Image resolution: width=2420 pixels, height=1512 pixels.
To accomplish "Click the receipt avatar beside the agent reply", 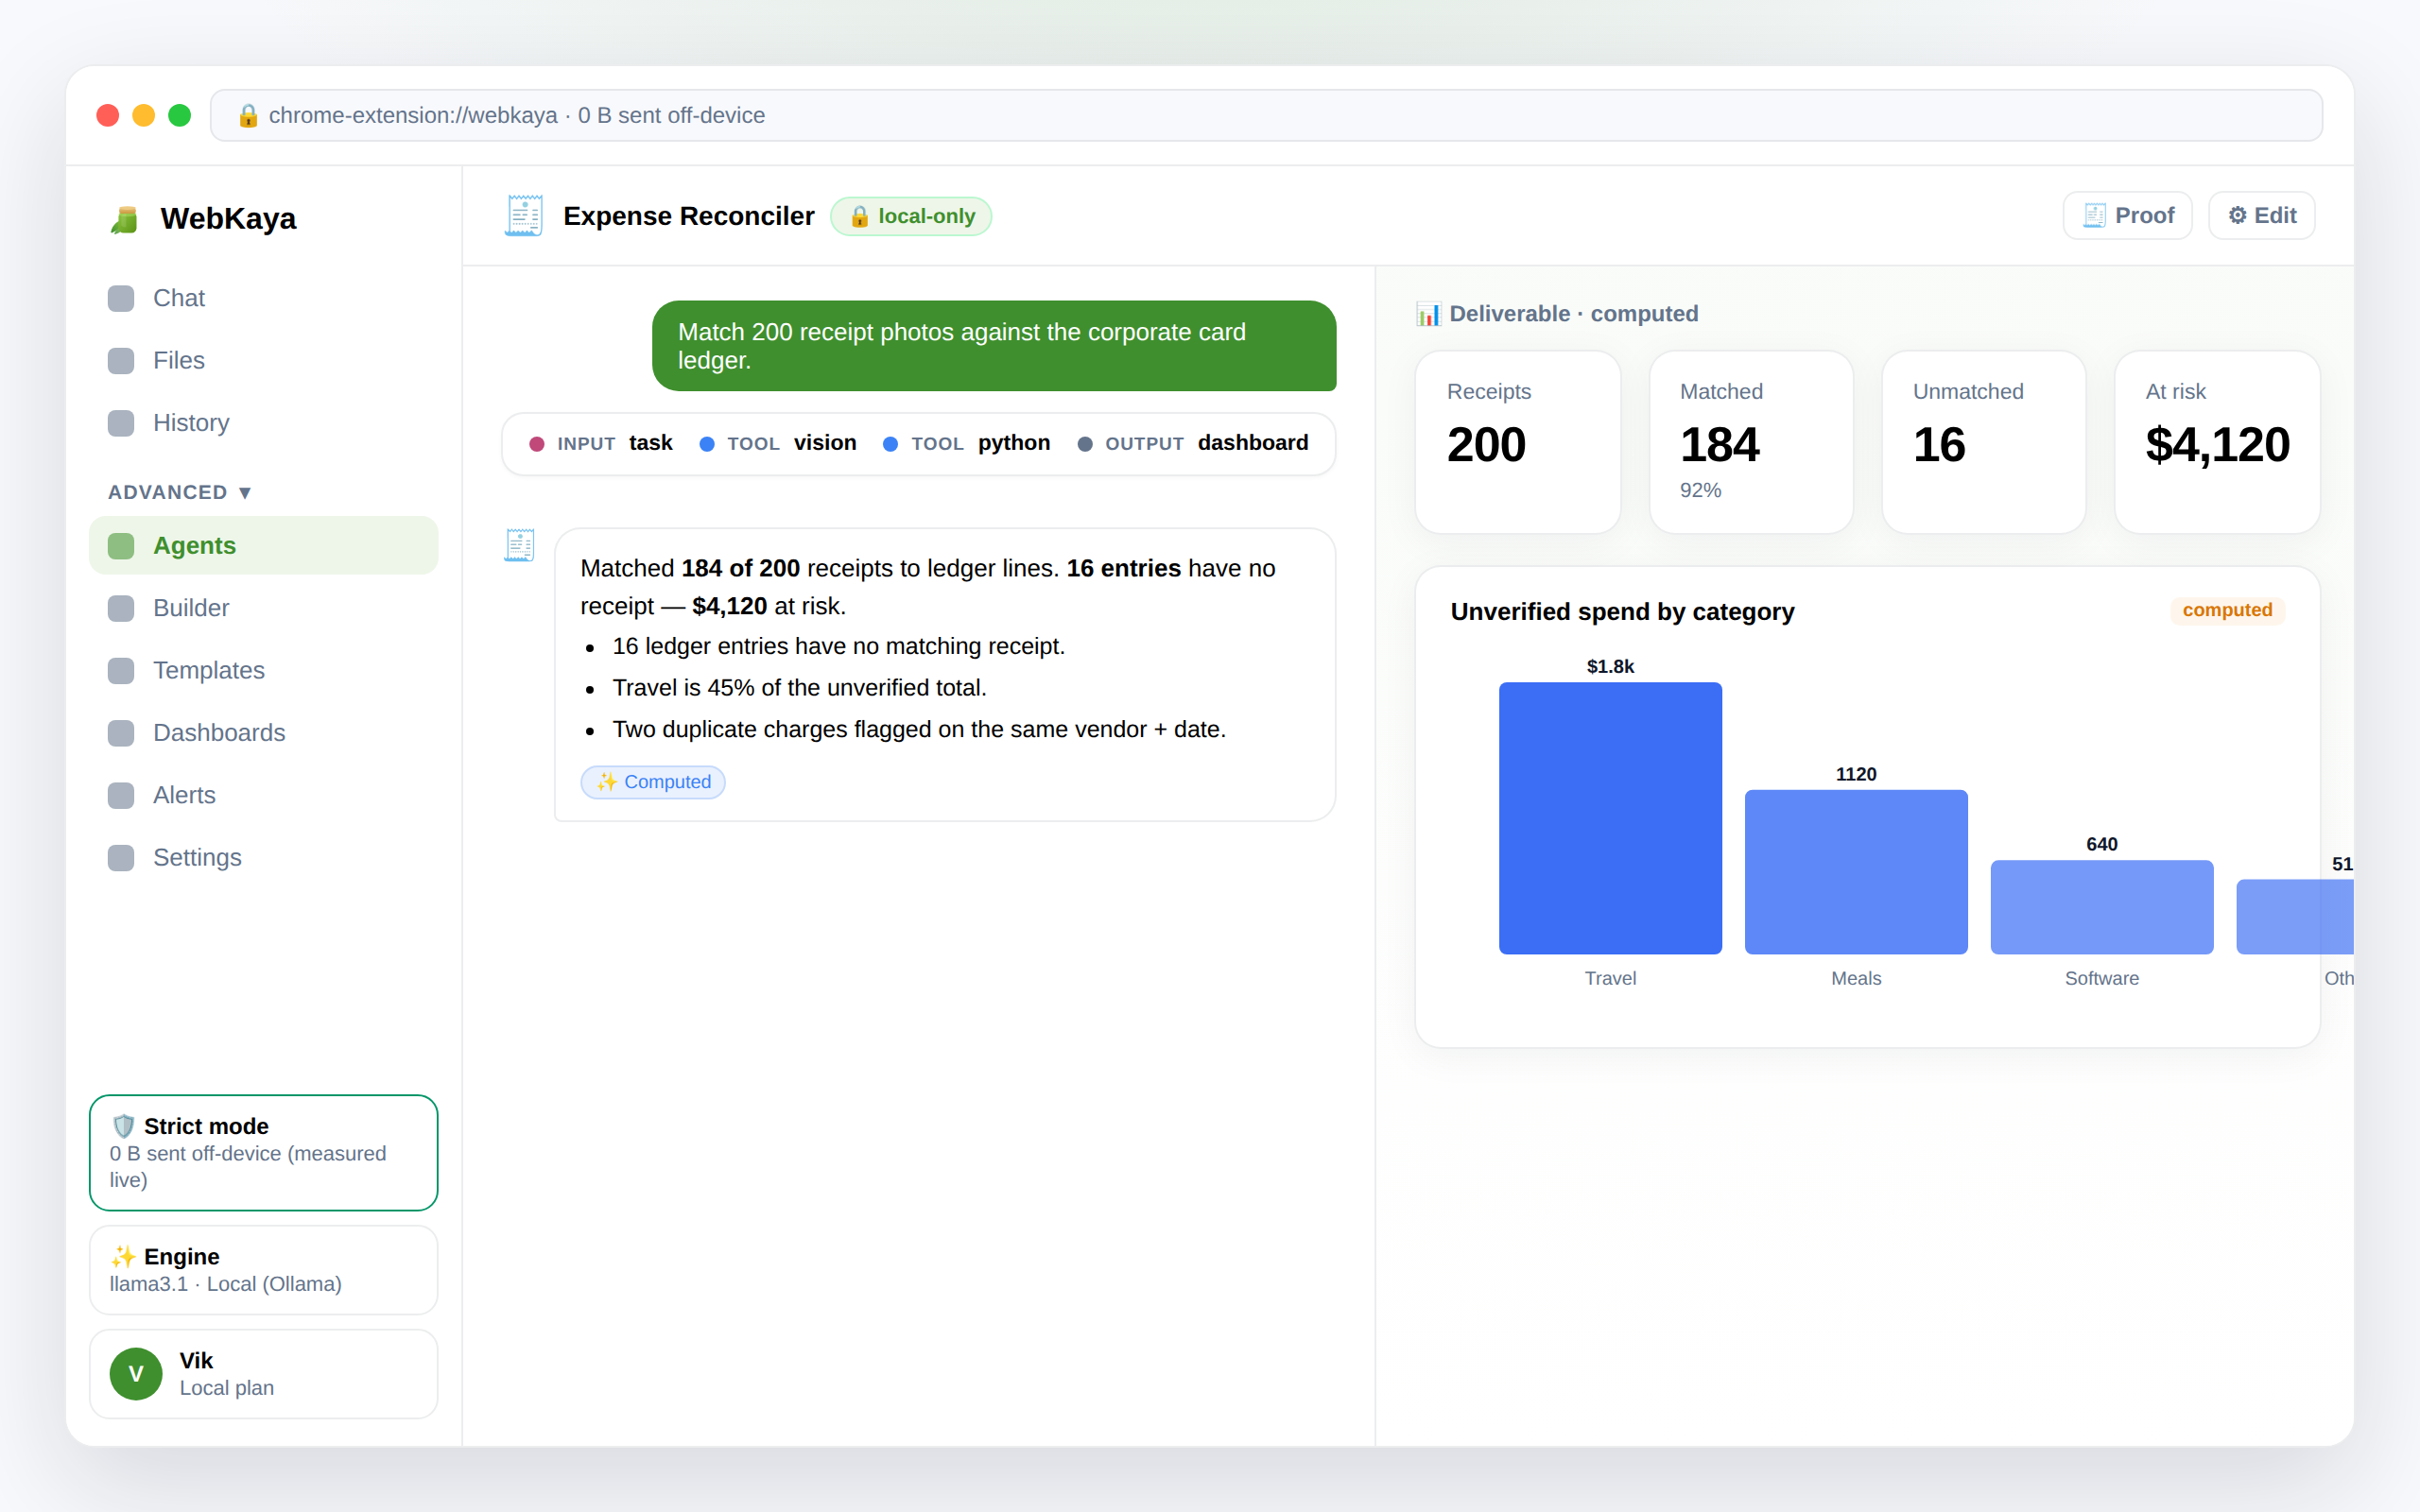I will (x=519, y=545).
